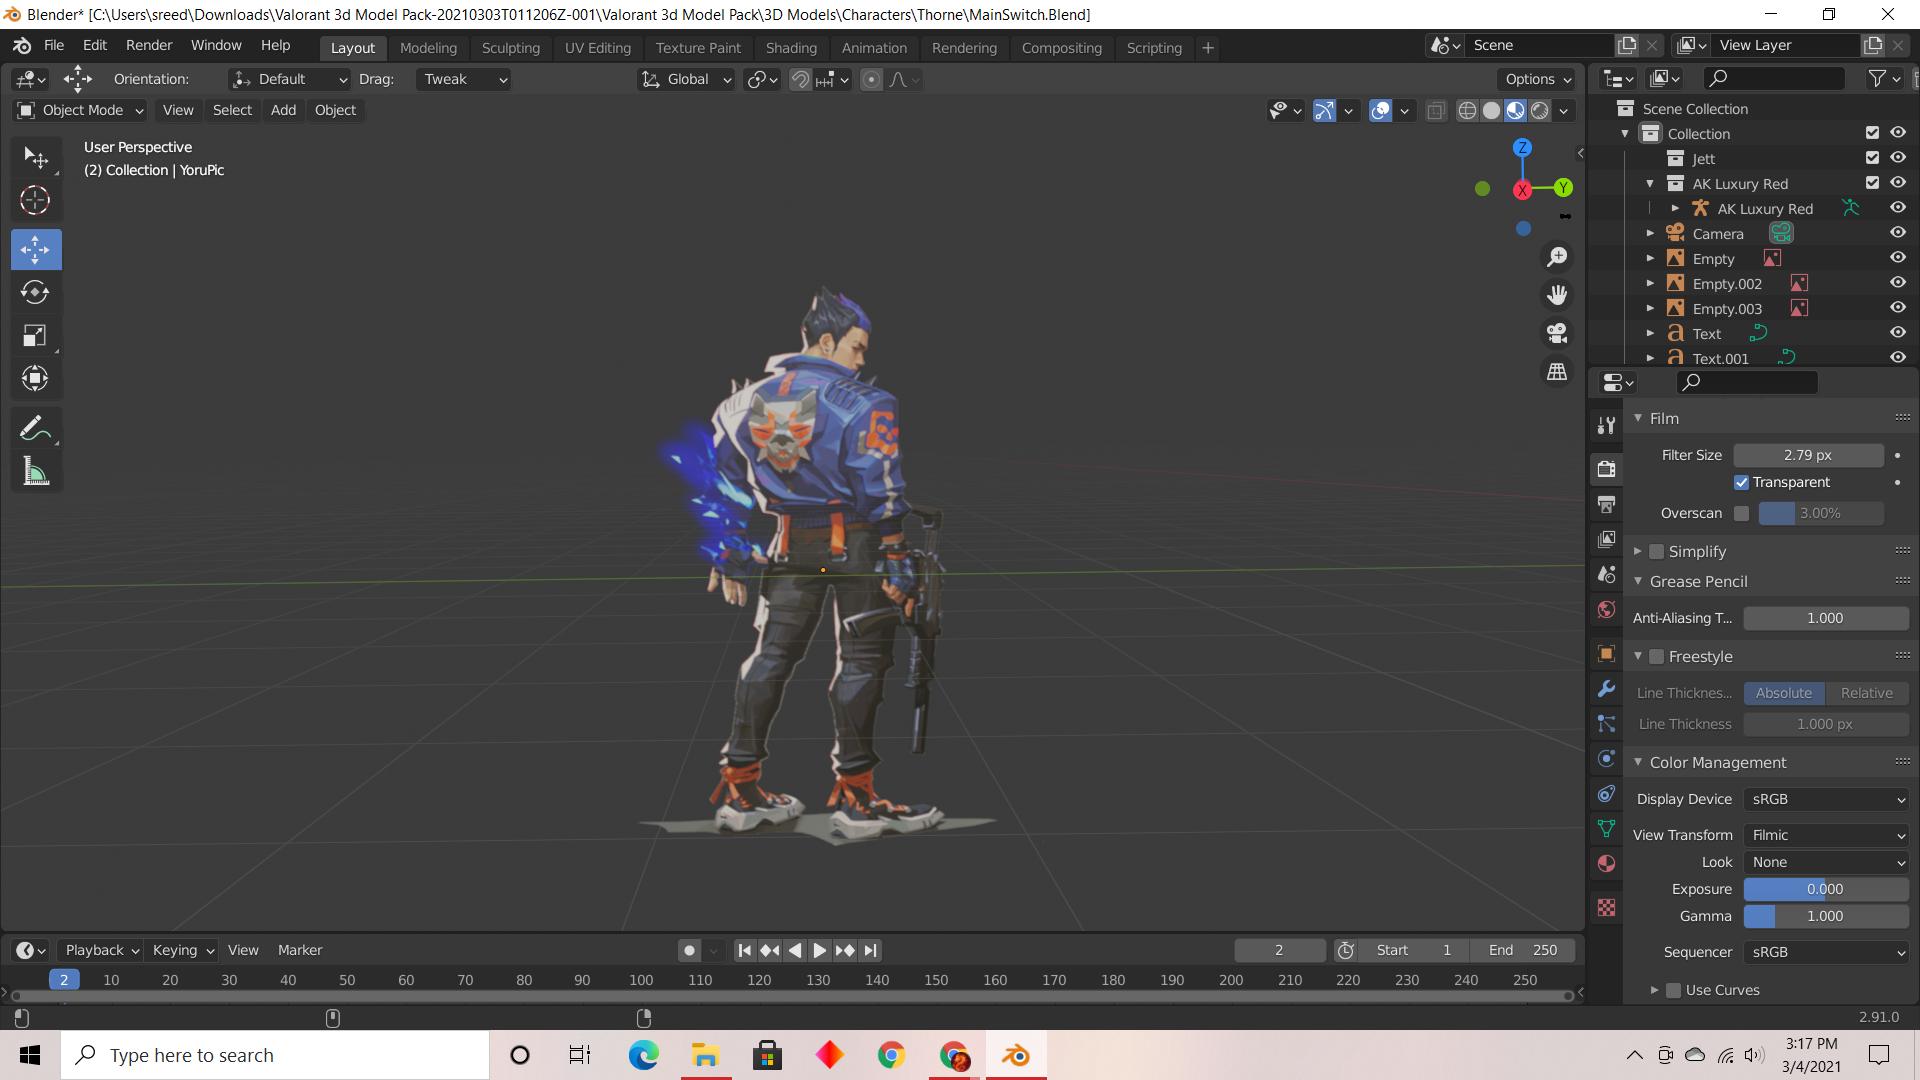
Task: Expand the Simplify panel
Action: 1638,551
